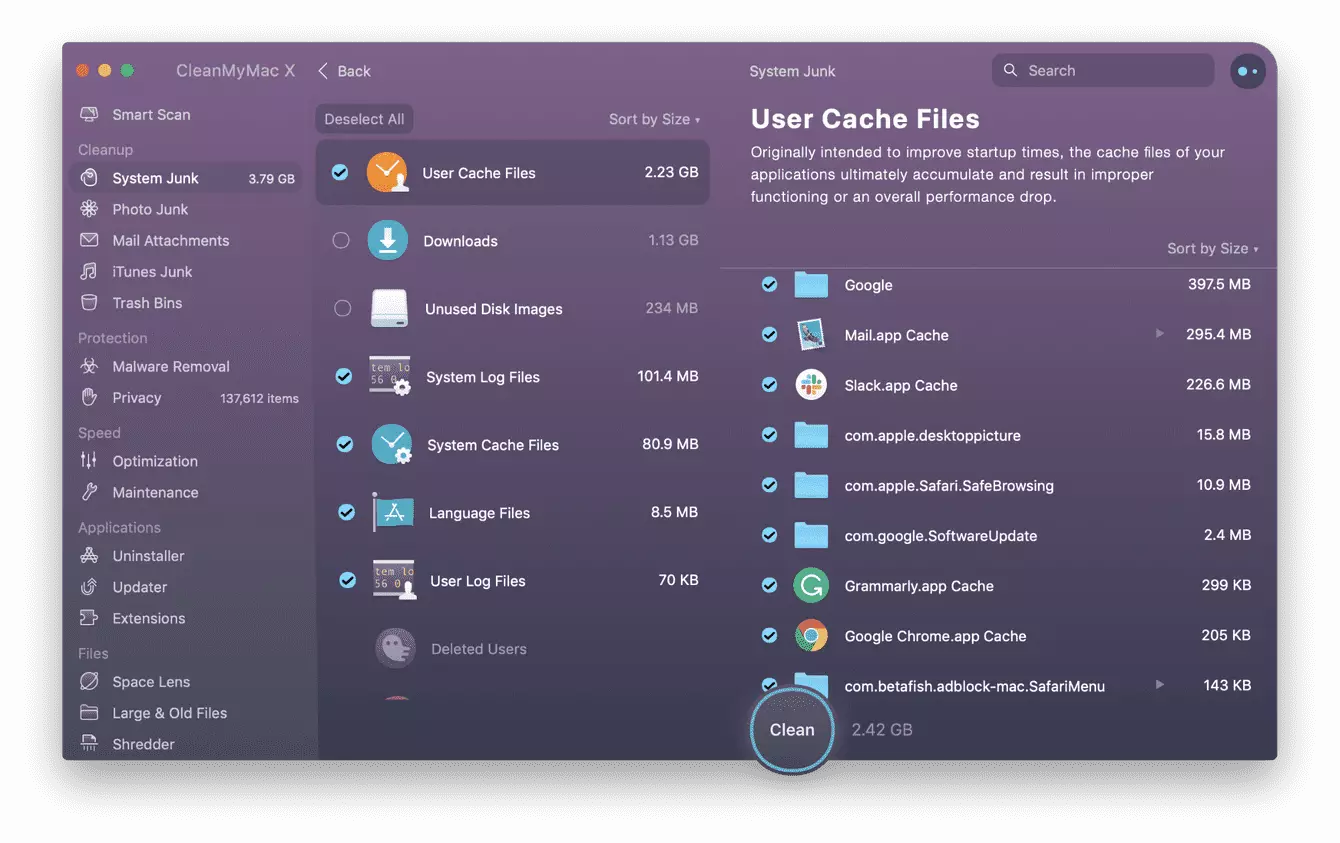1340x843 pixels.
Task: Open Sort by Size dropdown in category list
Action: point(654,119)
